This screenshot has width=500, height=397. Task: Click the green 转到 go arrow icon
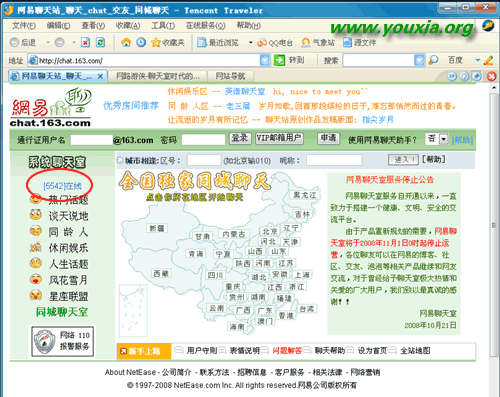coord(279,60)
